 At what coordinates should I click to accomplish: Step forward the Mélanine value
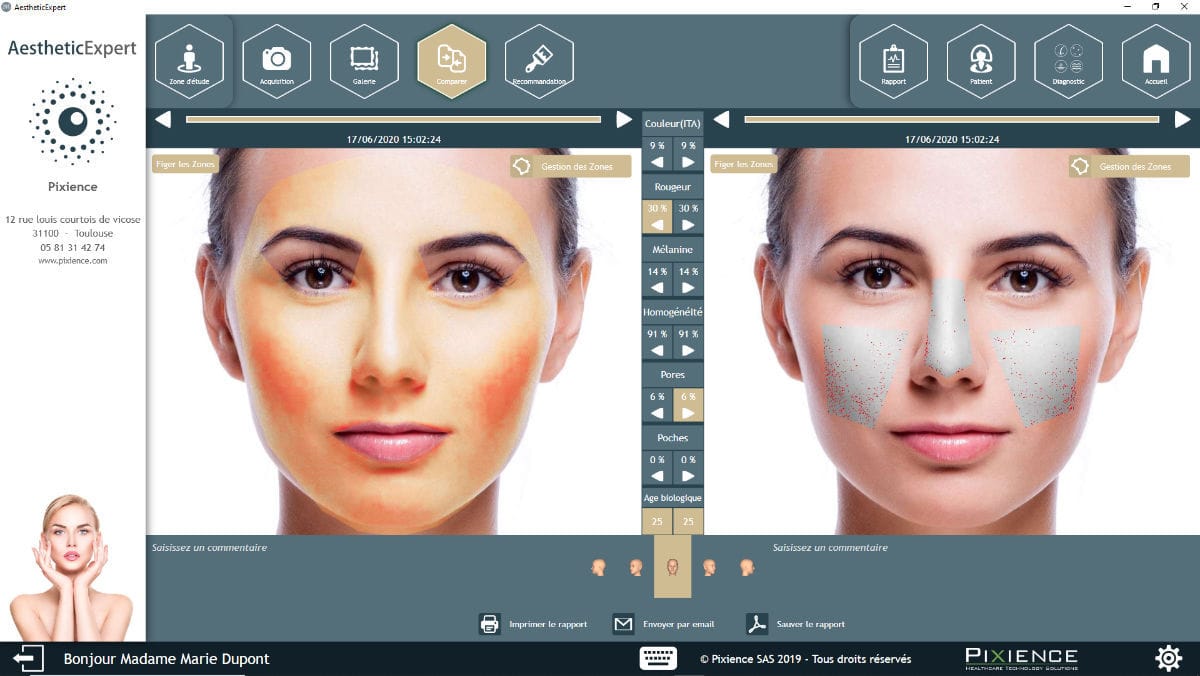coord(686,287)
